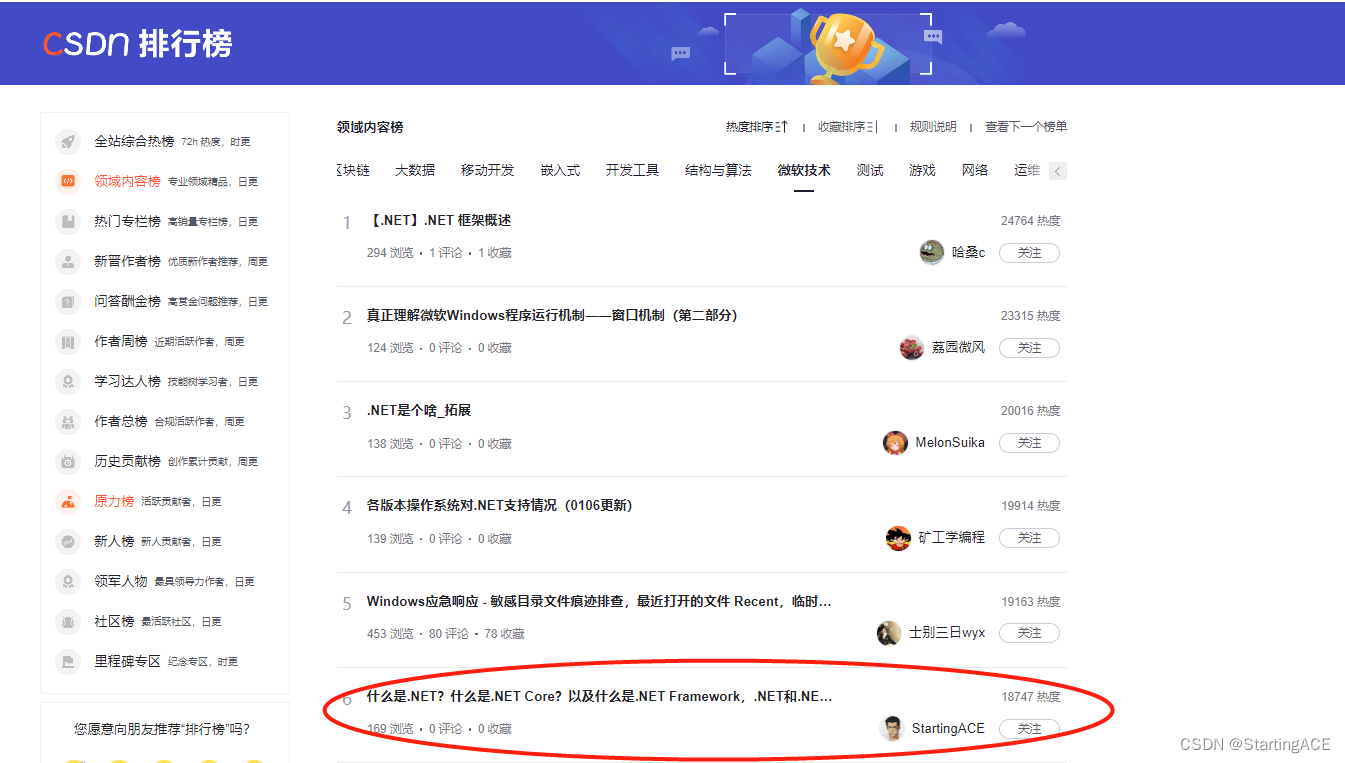Viewport: 1345px width, 763px height.
Task: Open article 各版本操作系统对.NET支持情况
Action: 500,505
